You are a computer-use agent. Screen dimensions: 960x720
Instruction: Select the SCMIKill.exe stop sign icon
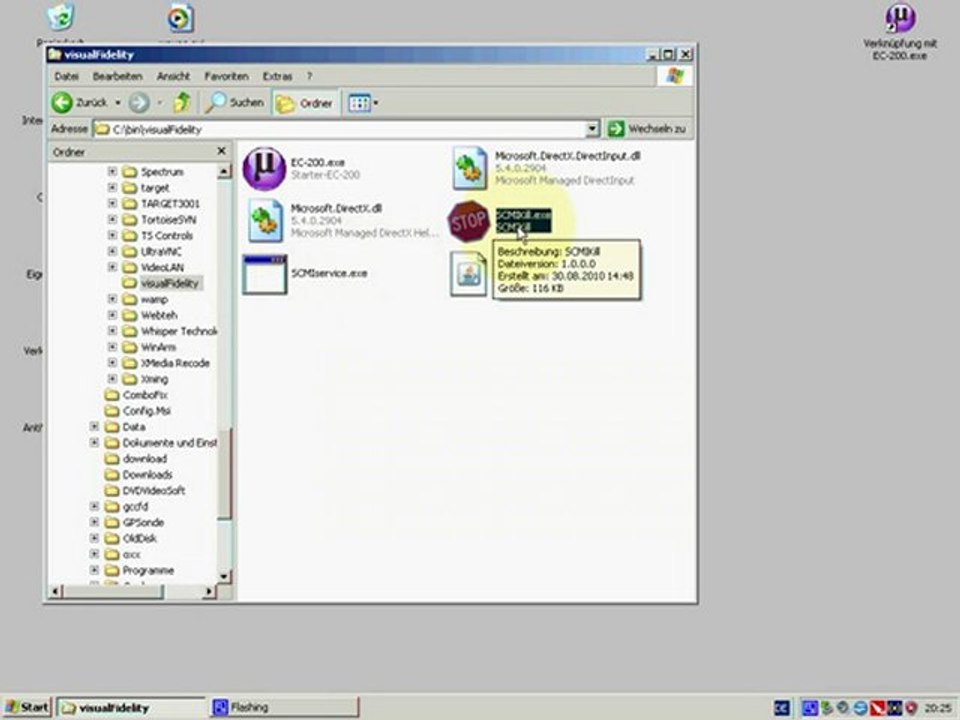468,221
